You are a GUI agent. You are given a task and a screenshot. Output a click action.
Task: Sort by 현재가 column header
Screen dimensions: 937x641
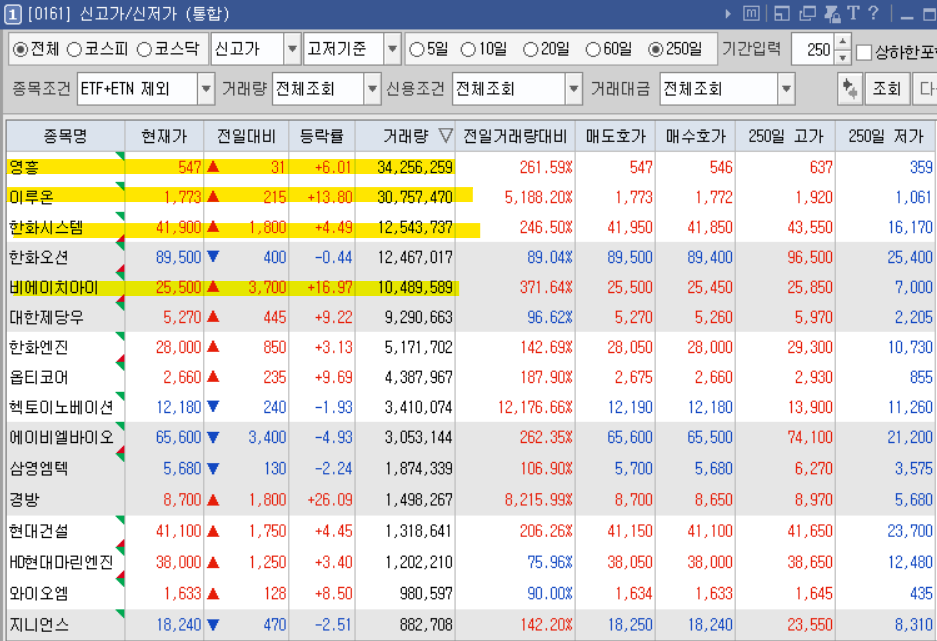pos(164,136)
